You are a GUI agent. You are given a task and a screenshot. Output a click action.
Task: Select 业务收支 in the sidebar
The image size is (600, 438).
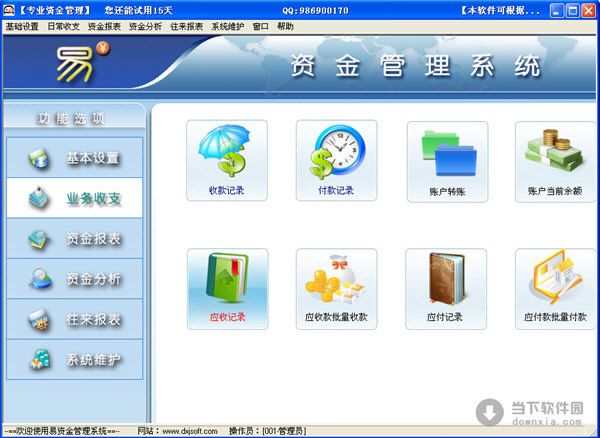tap(75, 198)
